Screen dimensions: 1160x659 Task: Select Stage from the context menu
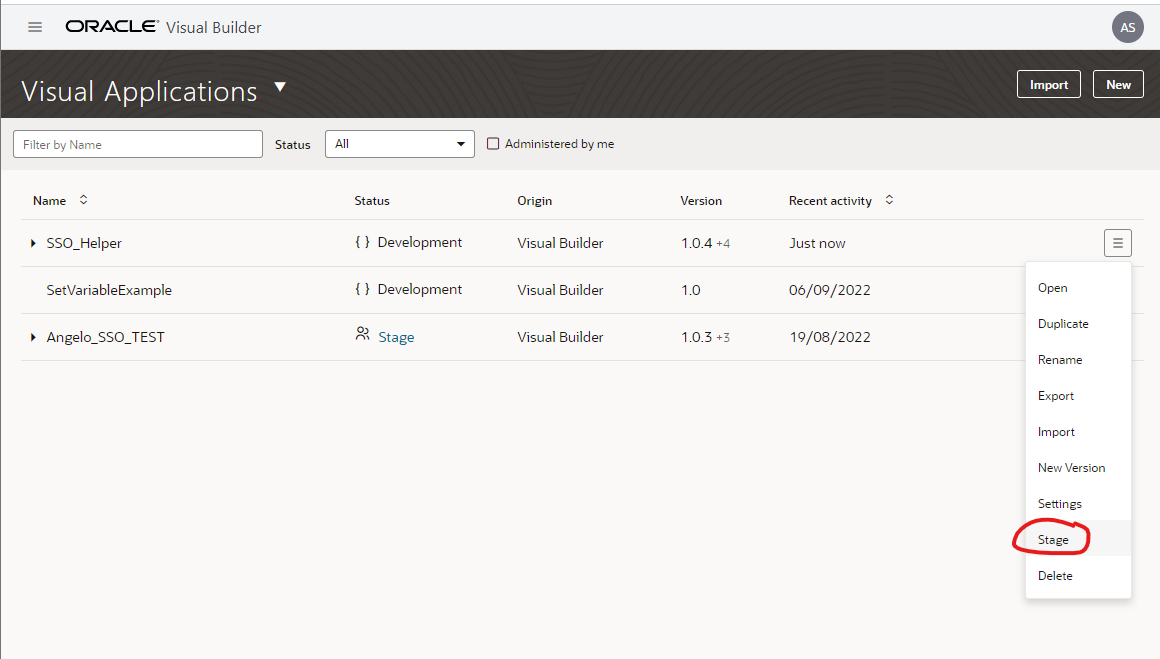click(x=1053, y=540)
